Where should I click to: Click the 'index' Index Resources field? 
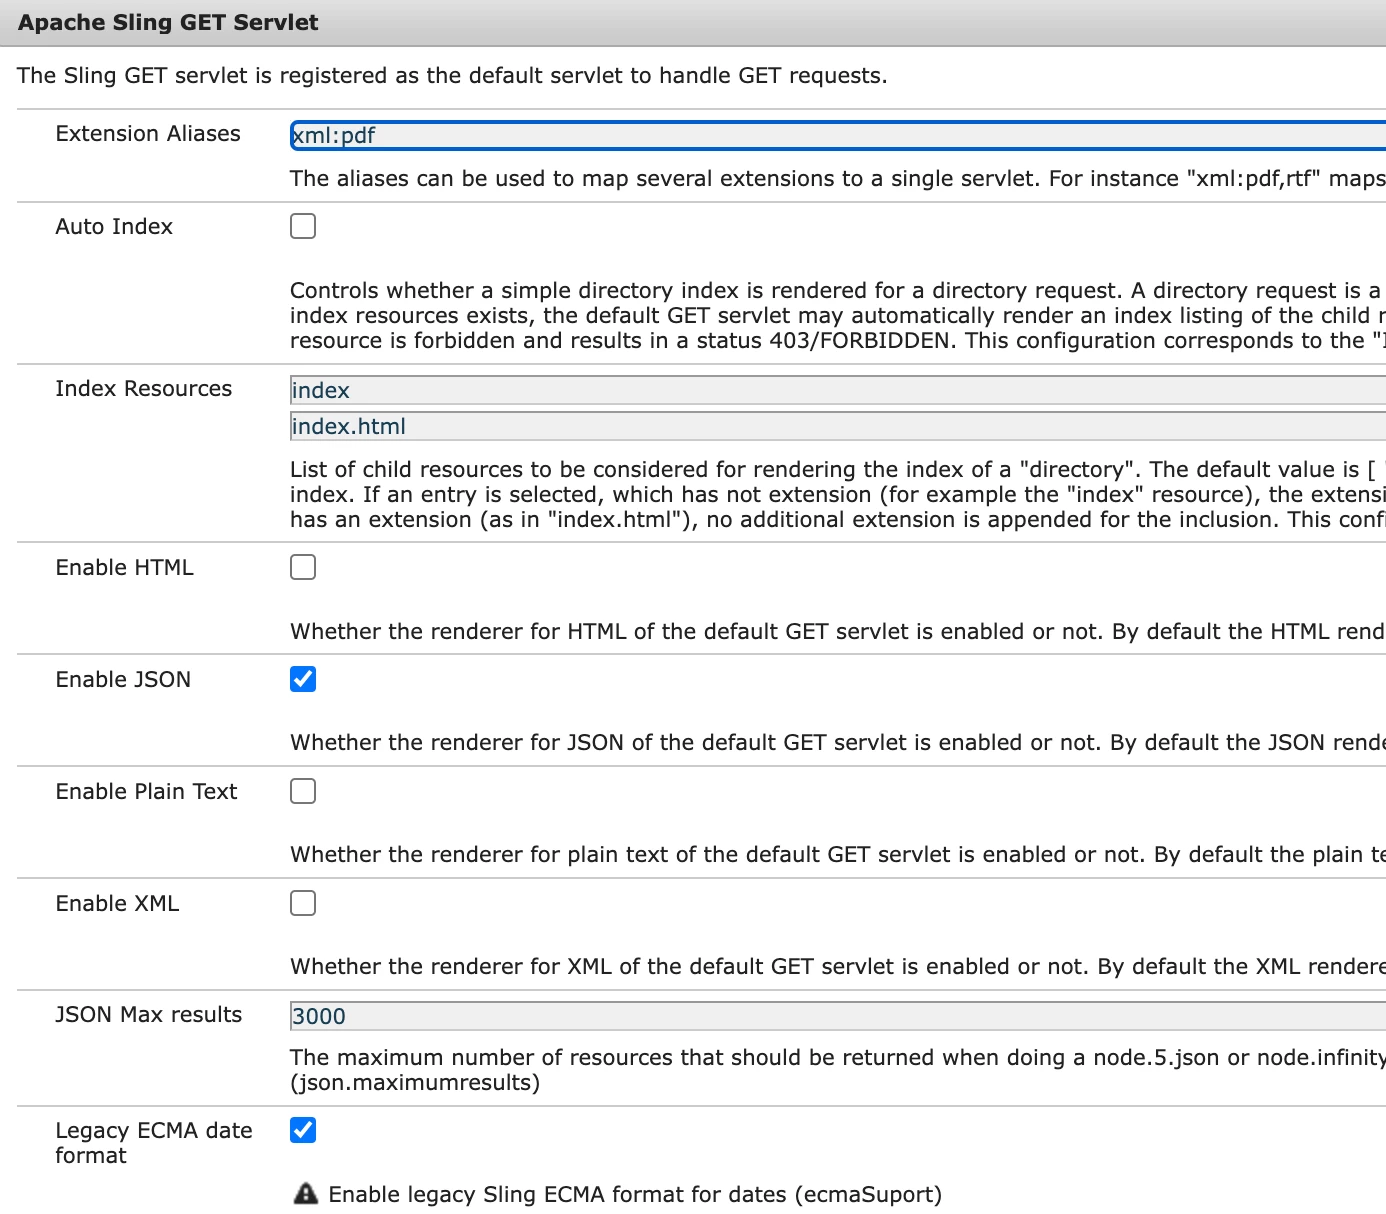coord(838,390)
